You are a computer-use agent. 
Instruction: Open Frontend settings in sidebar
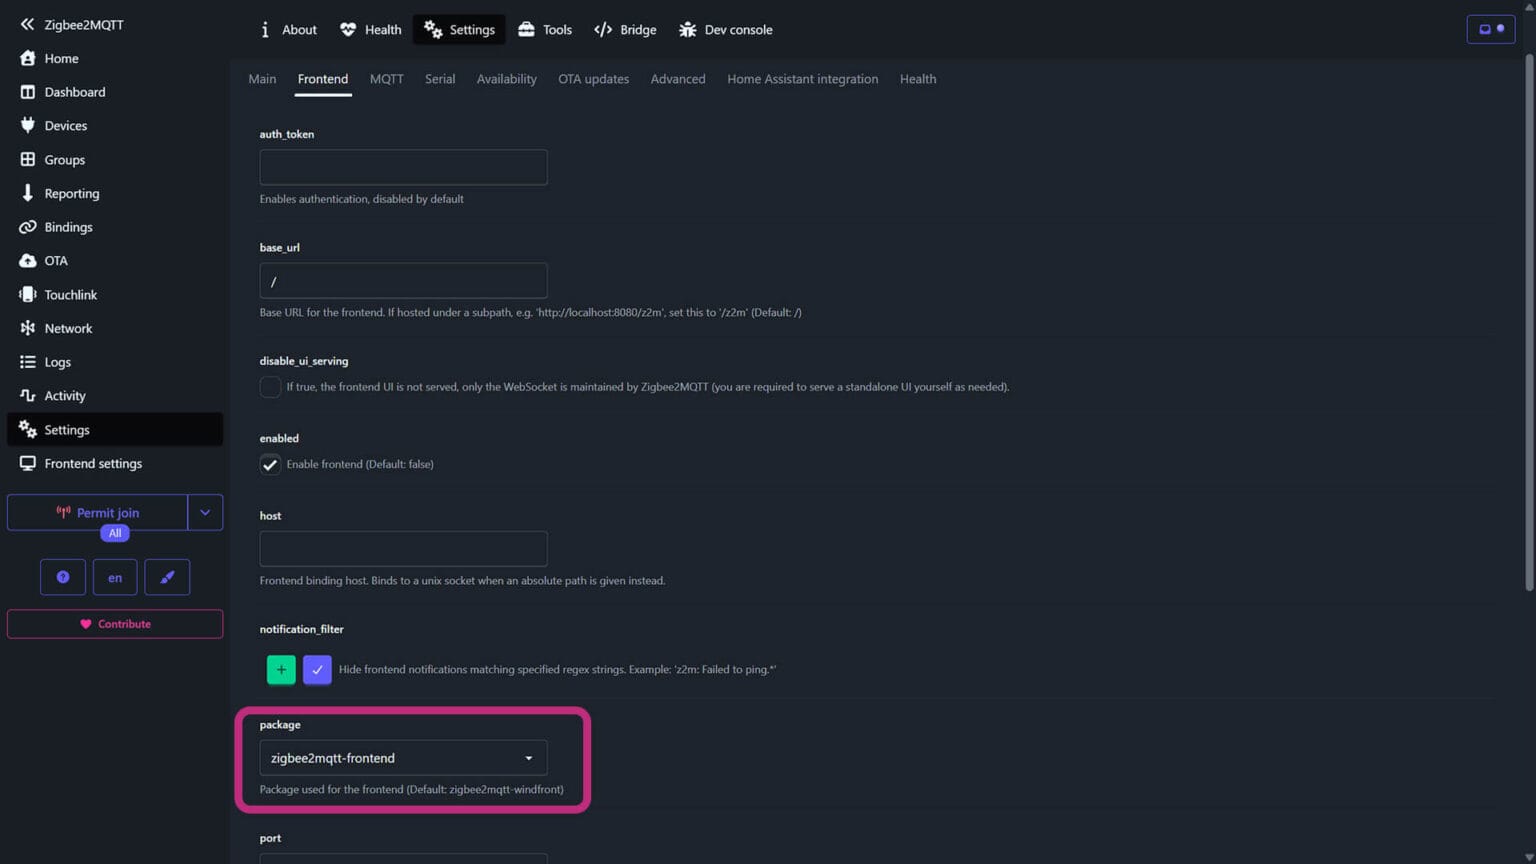(115, 463)
